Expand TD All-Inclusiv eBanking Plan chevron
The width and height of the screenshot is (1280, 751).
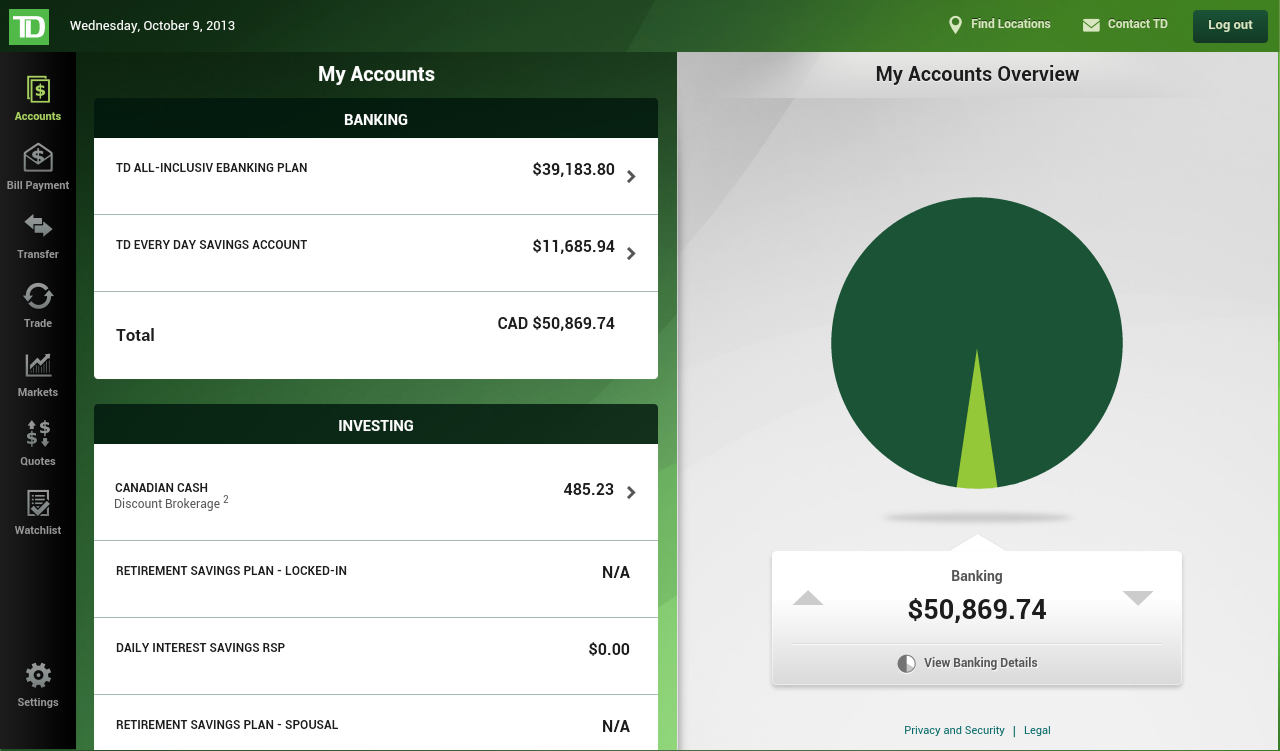[x=631, y=177]
